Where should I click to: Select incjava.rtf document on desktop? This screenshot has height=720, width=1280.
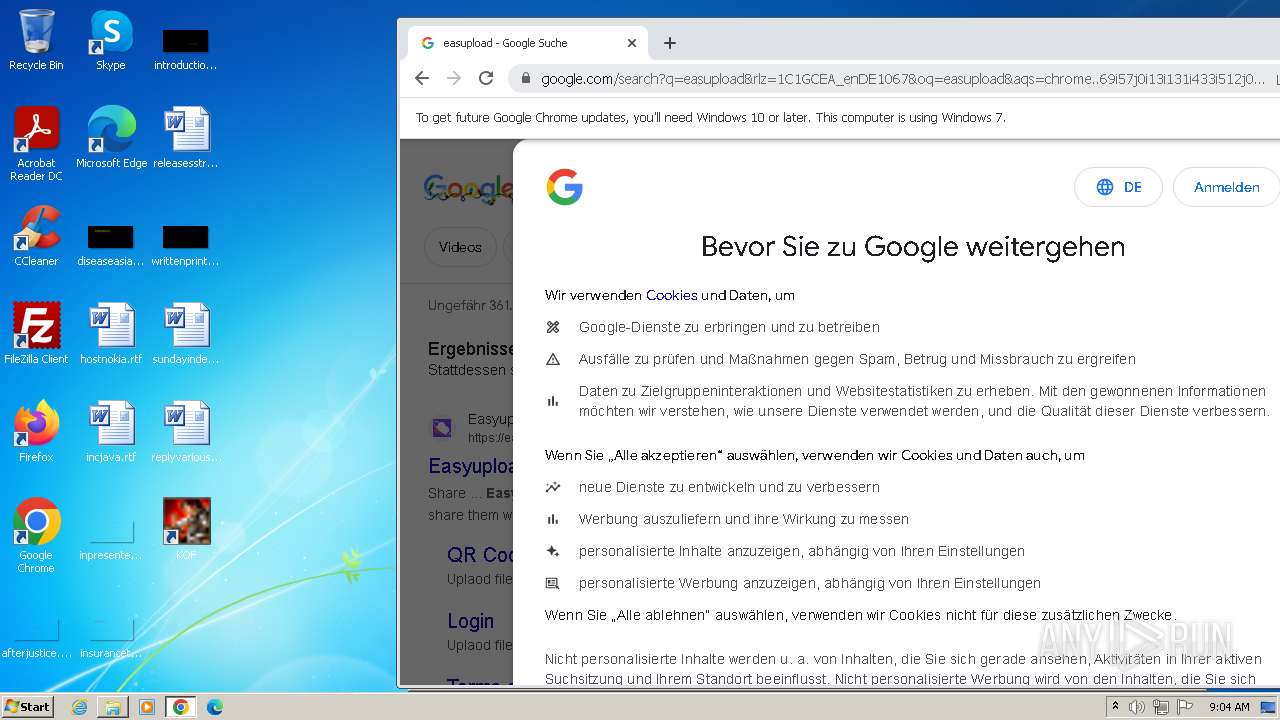[111, 432]
